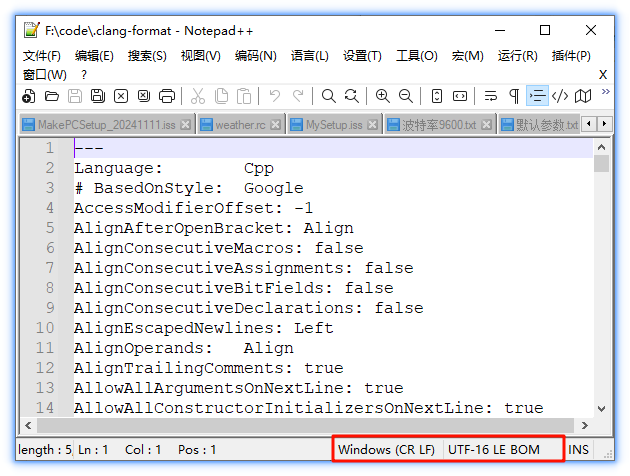This screenshot has height=476, width=630.
Task: Click the horizontal scrollbar right arrow
Action: tap(585, 425)
